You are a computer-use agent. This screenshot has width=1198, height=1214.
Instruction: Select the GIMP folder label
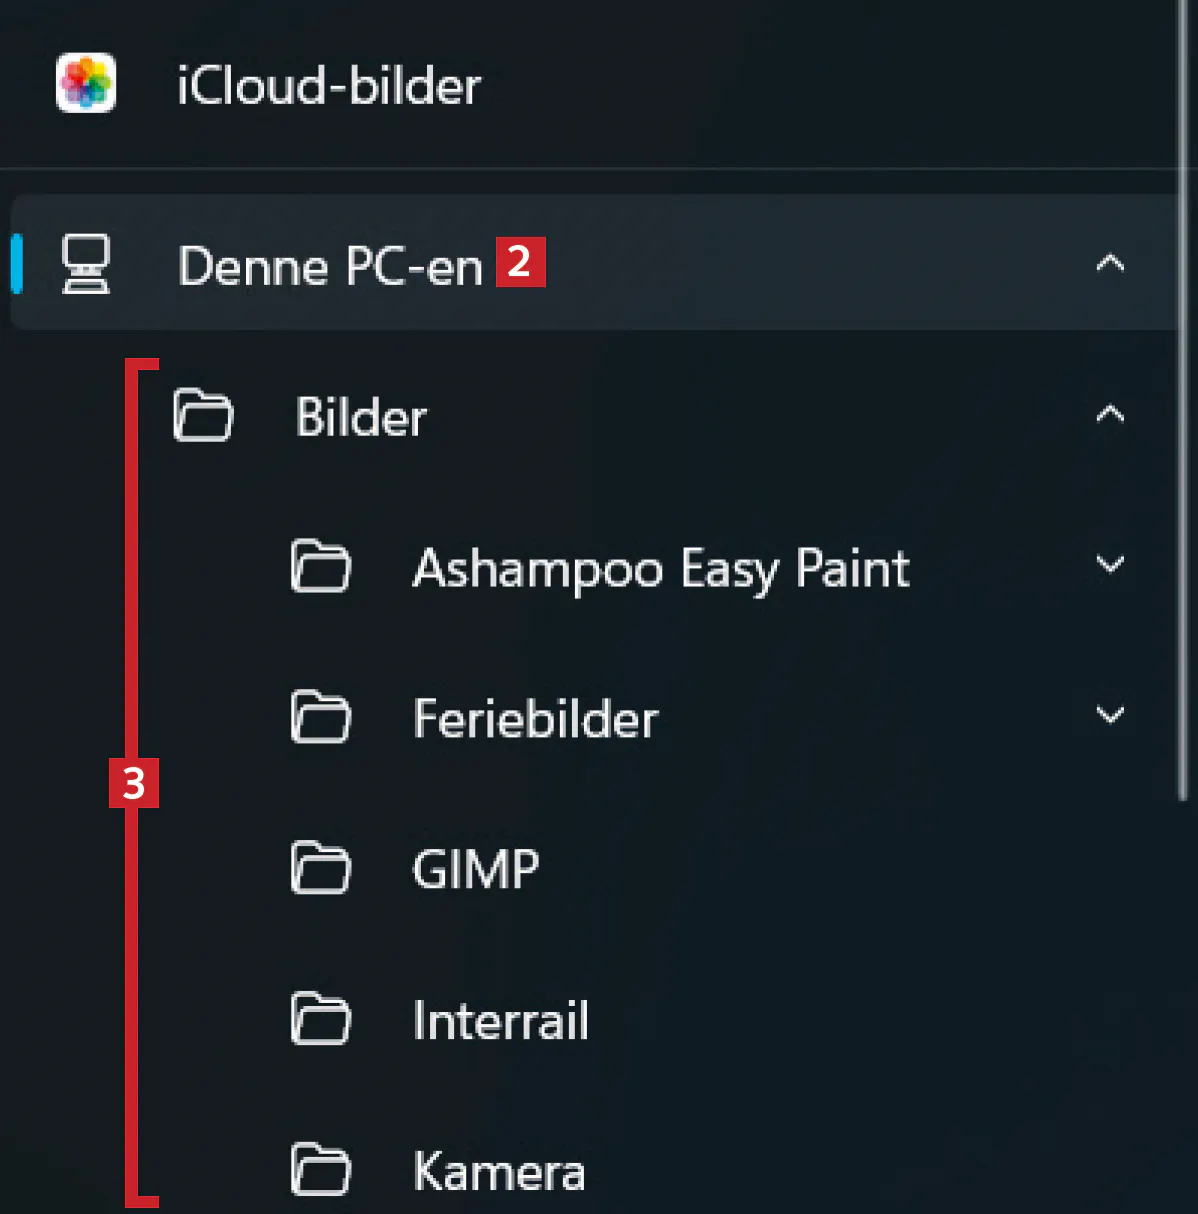476,869
